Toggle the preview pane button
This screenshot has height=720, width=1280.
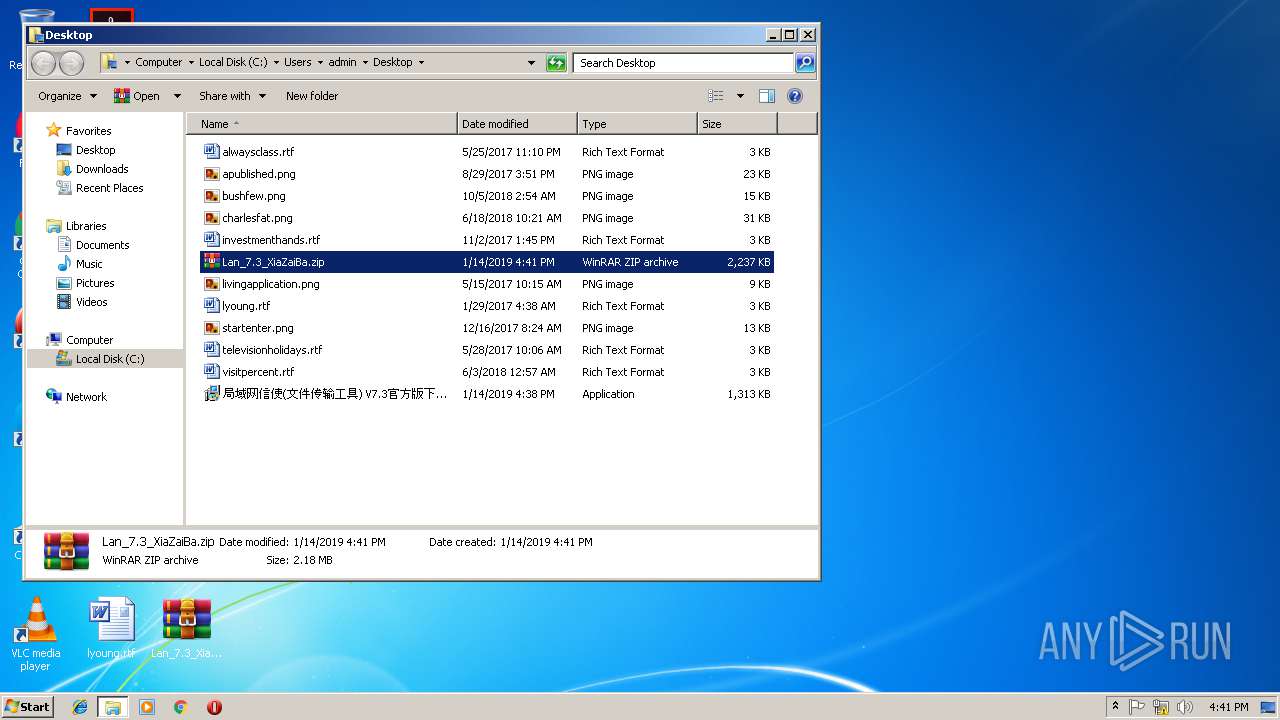tap(767, 96)
